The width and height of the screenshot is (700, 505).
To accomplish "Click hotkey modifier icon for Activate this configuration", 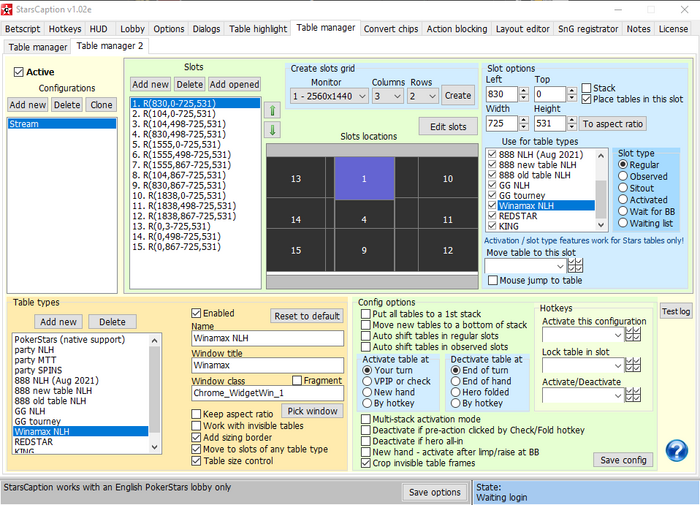I will click(632, 335).
